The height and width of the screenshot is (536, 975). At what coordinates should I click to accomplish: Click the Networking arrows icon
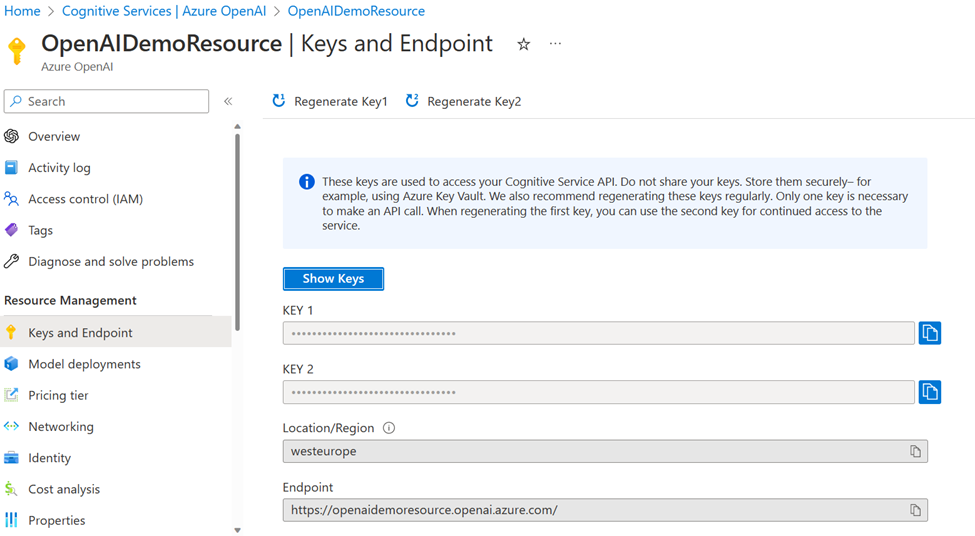11,426
